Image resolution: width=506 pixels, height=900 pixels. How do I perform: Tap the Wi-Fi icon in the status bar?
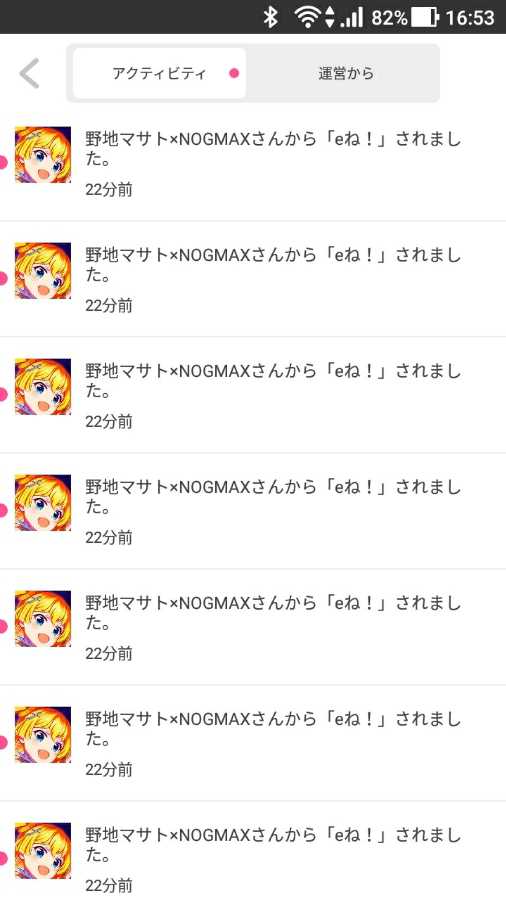pos(308,17)
